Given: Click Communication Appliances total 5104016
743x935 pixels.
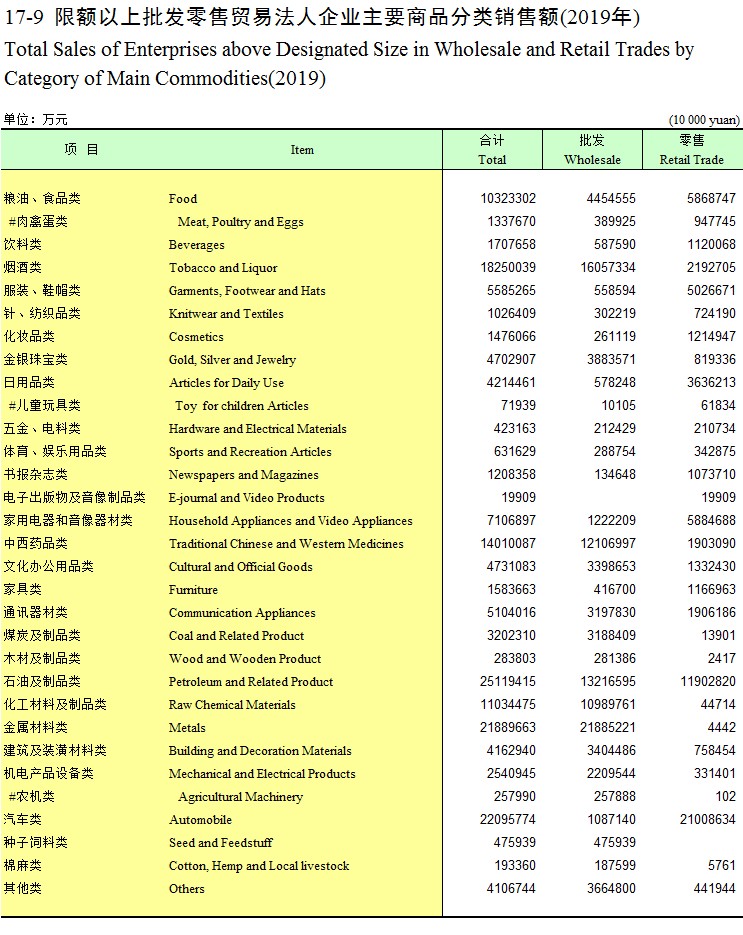Looking at the screenshot, I should pyautogui.click(x=512, y=613).
